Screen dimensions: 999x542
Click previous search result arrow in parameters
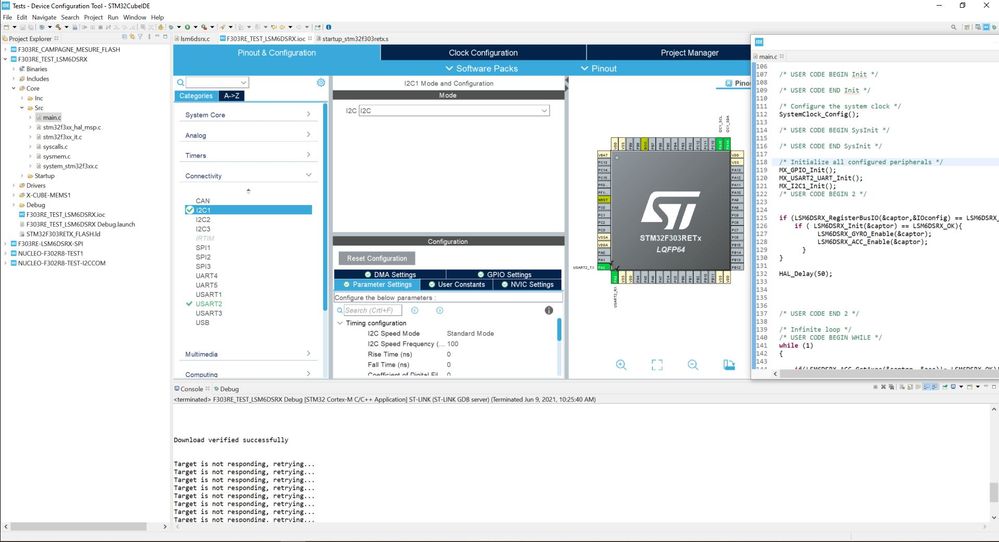(x=415, y=310)
